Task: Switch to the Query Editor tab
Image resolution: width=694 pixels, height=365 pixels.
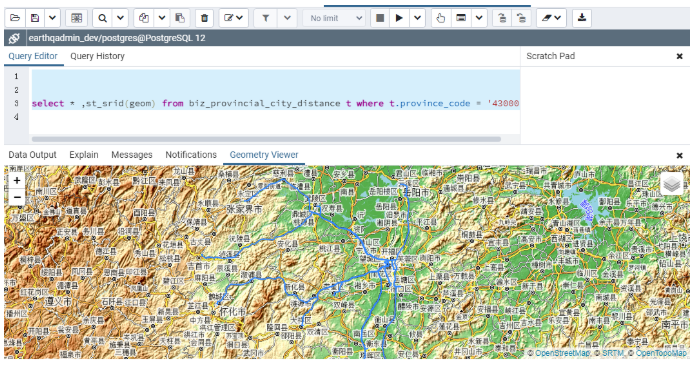Action: click(33, 56)
